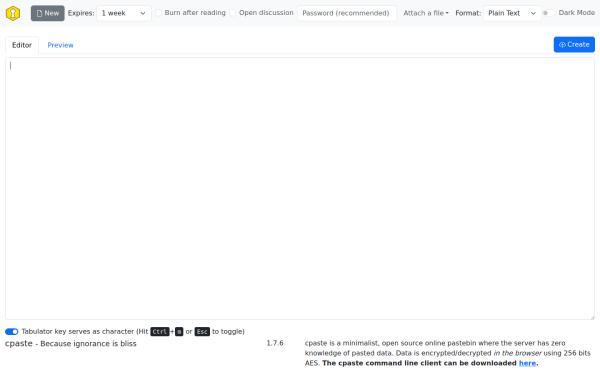Open the Format dropdown showing Plain Text

(x=512, y=13)
